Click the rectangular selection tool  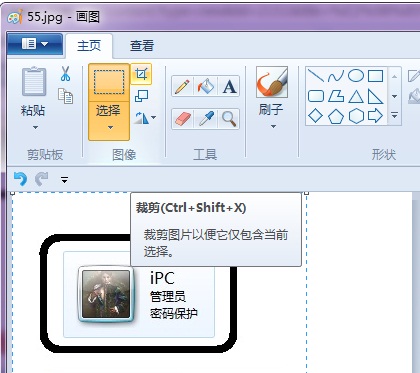tap(109, 82)
